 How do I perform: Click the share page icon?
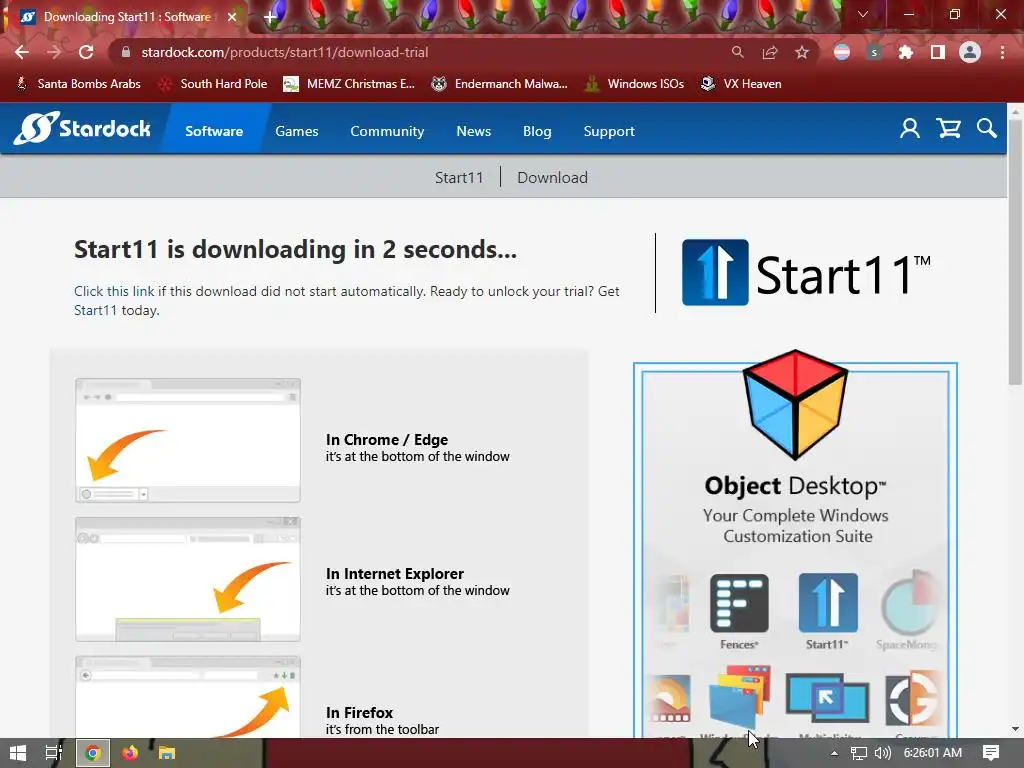point(770,52)
